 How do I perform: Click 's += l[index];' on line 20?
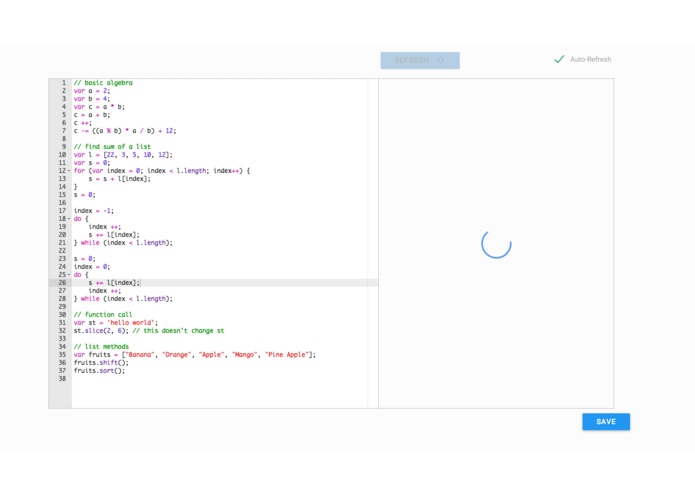[x=114, y=235]
